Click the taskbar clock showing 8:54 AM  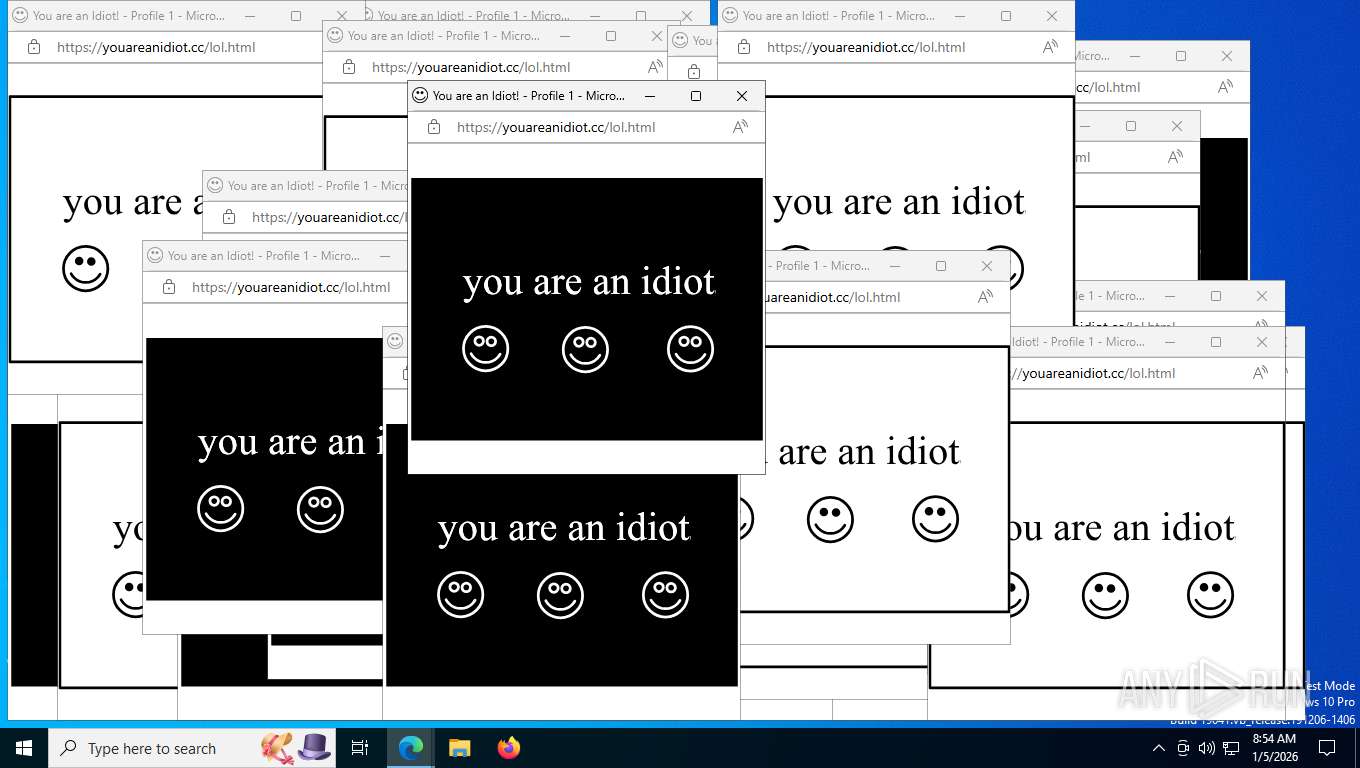coord(1274,748)
